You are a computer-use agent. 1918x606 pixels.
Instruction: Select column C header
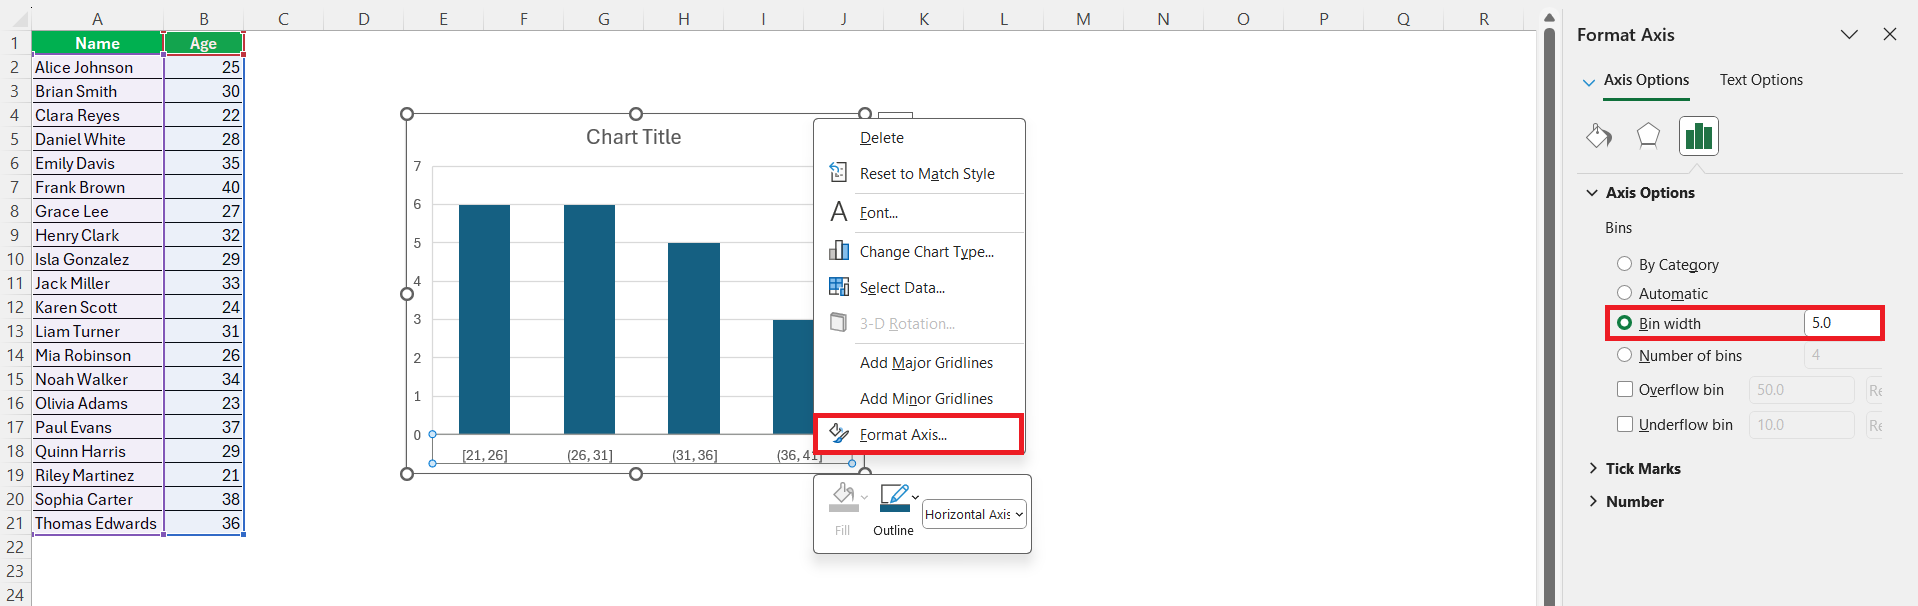point(283,19)
